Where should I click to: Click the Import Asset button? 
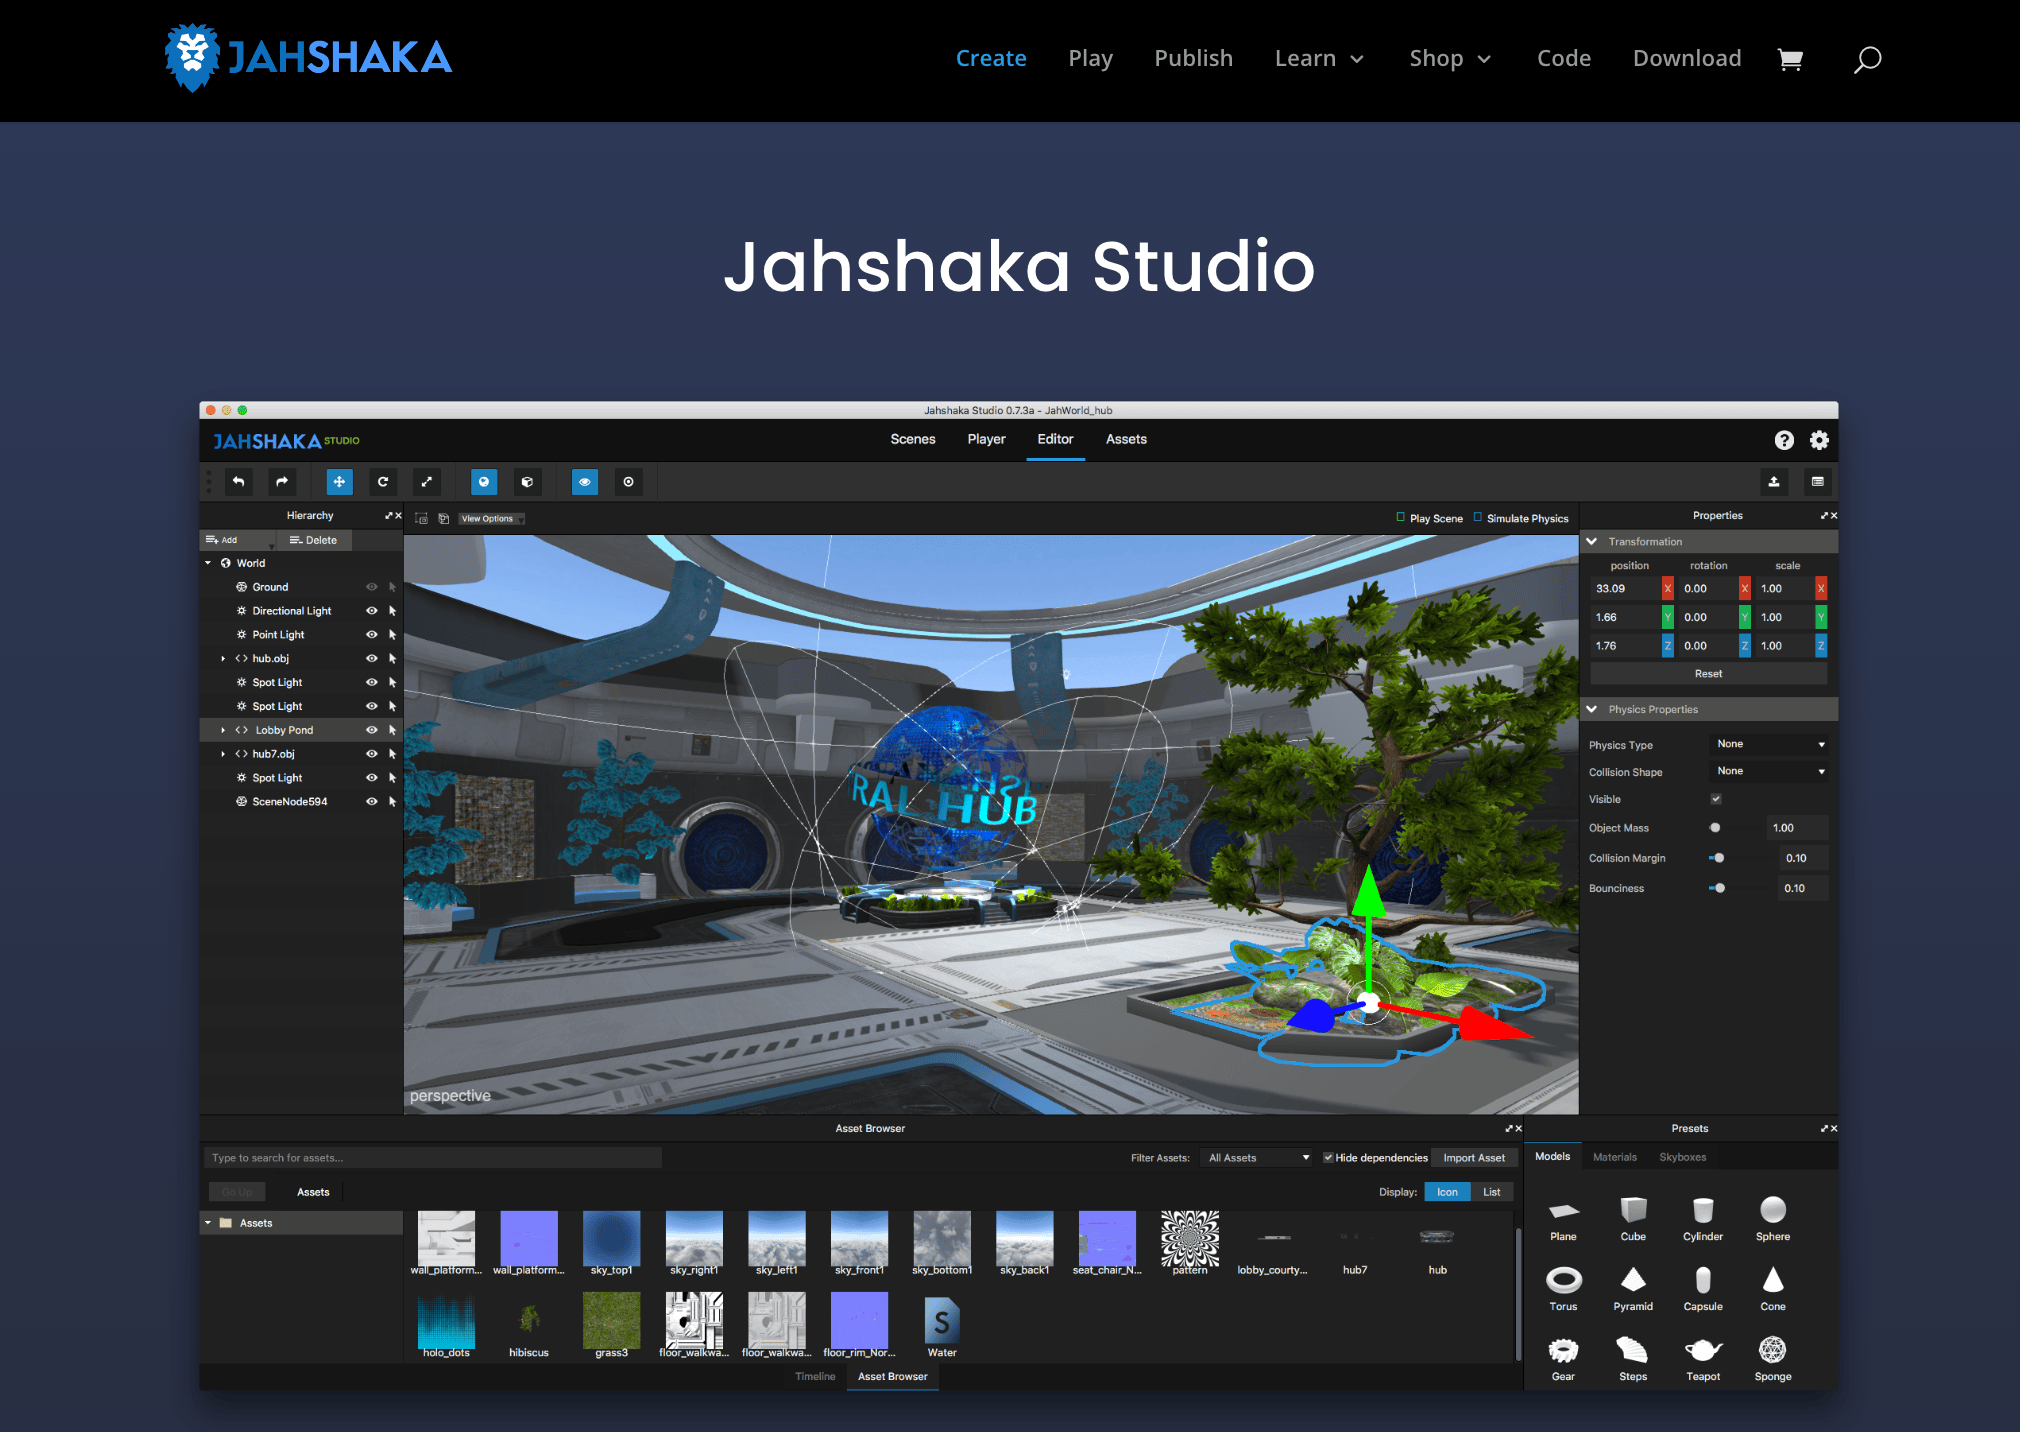coord(1473,1158)
